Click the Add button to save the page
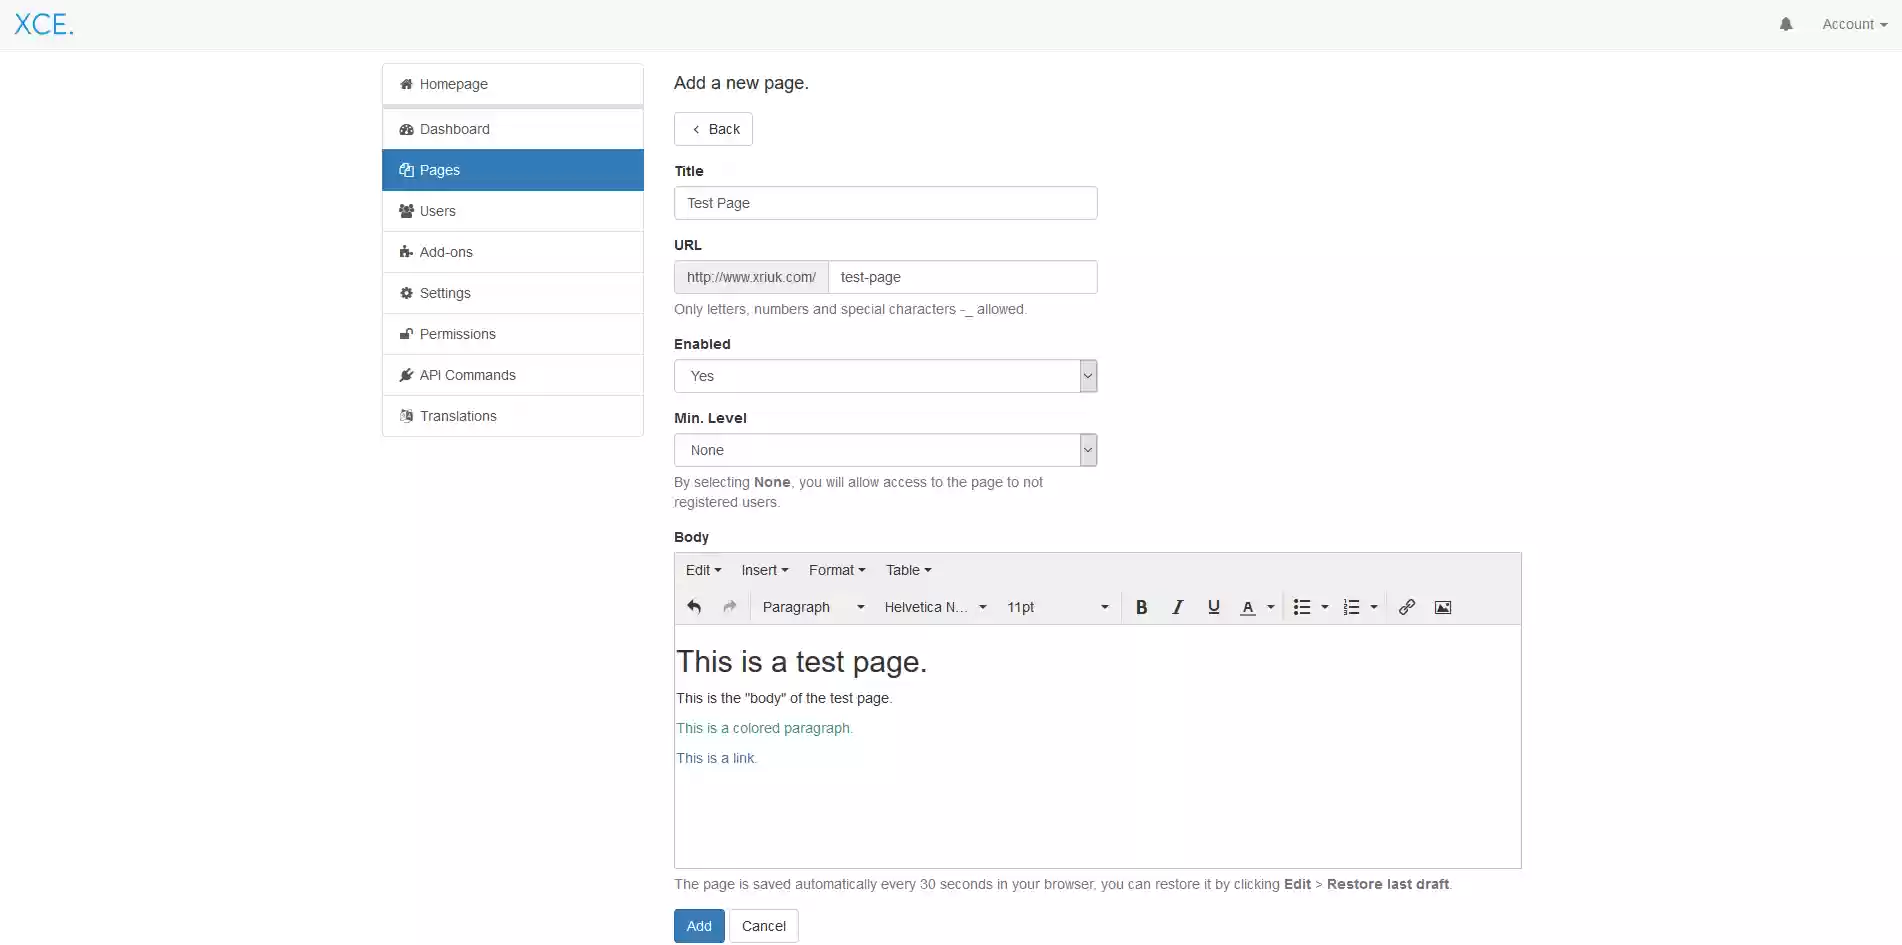The image size is (1902, 945). tap(698, 925)
